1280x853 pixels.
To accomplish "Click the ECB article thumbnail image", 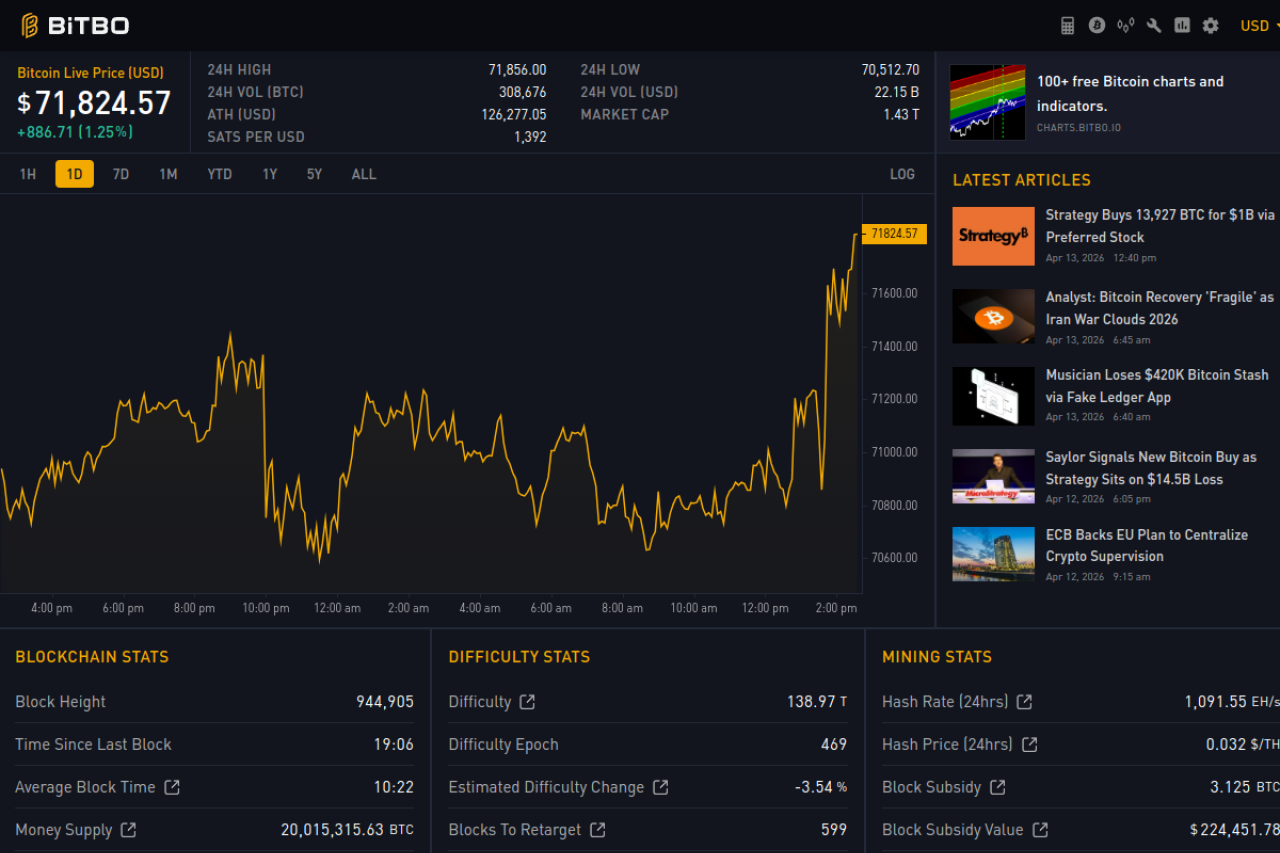I will coord(993,554).
